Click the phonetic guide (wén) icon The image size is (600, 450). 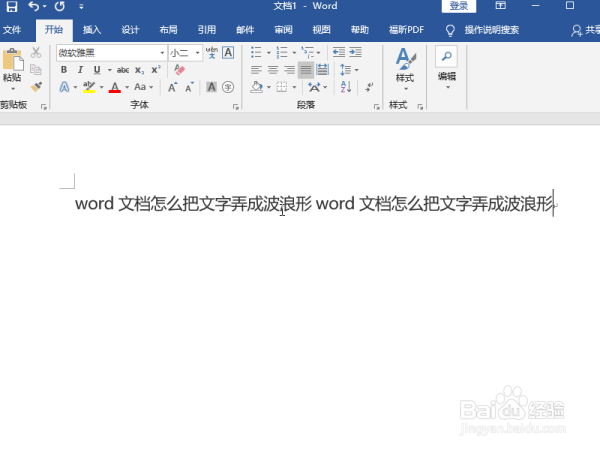pos(212,52)
